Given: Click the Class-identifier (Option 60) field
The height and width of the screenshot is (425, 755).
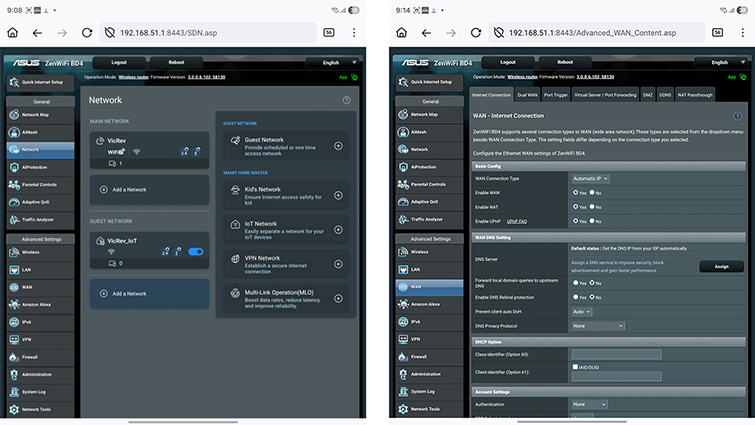Looking at the screenshot, I should (x=615, y=354).
